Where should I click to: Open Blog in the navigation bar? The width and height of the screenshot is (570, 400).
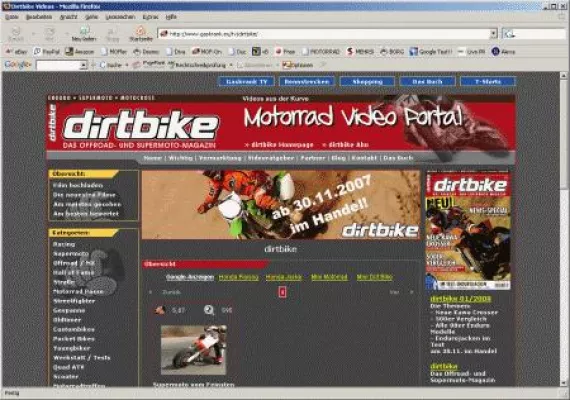pos(338,158)
